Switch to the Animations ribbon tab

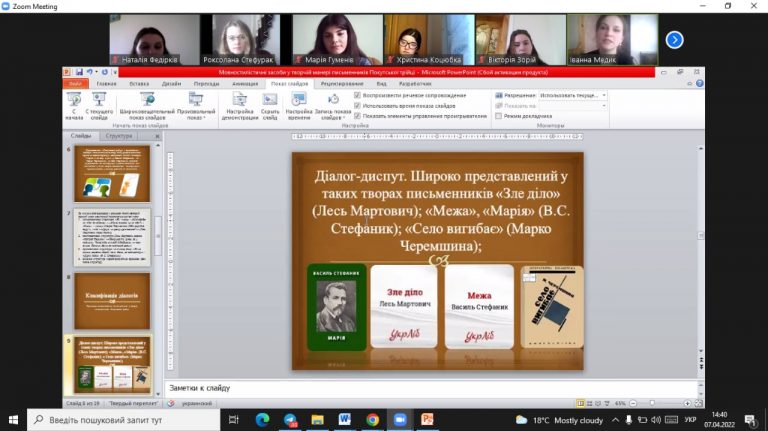click(245, 84)
